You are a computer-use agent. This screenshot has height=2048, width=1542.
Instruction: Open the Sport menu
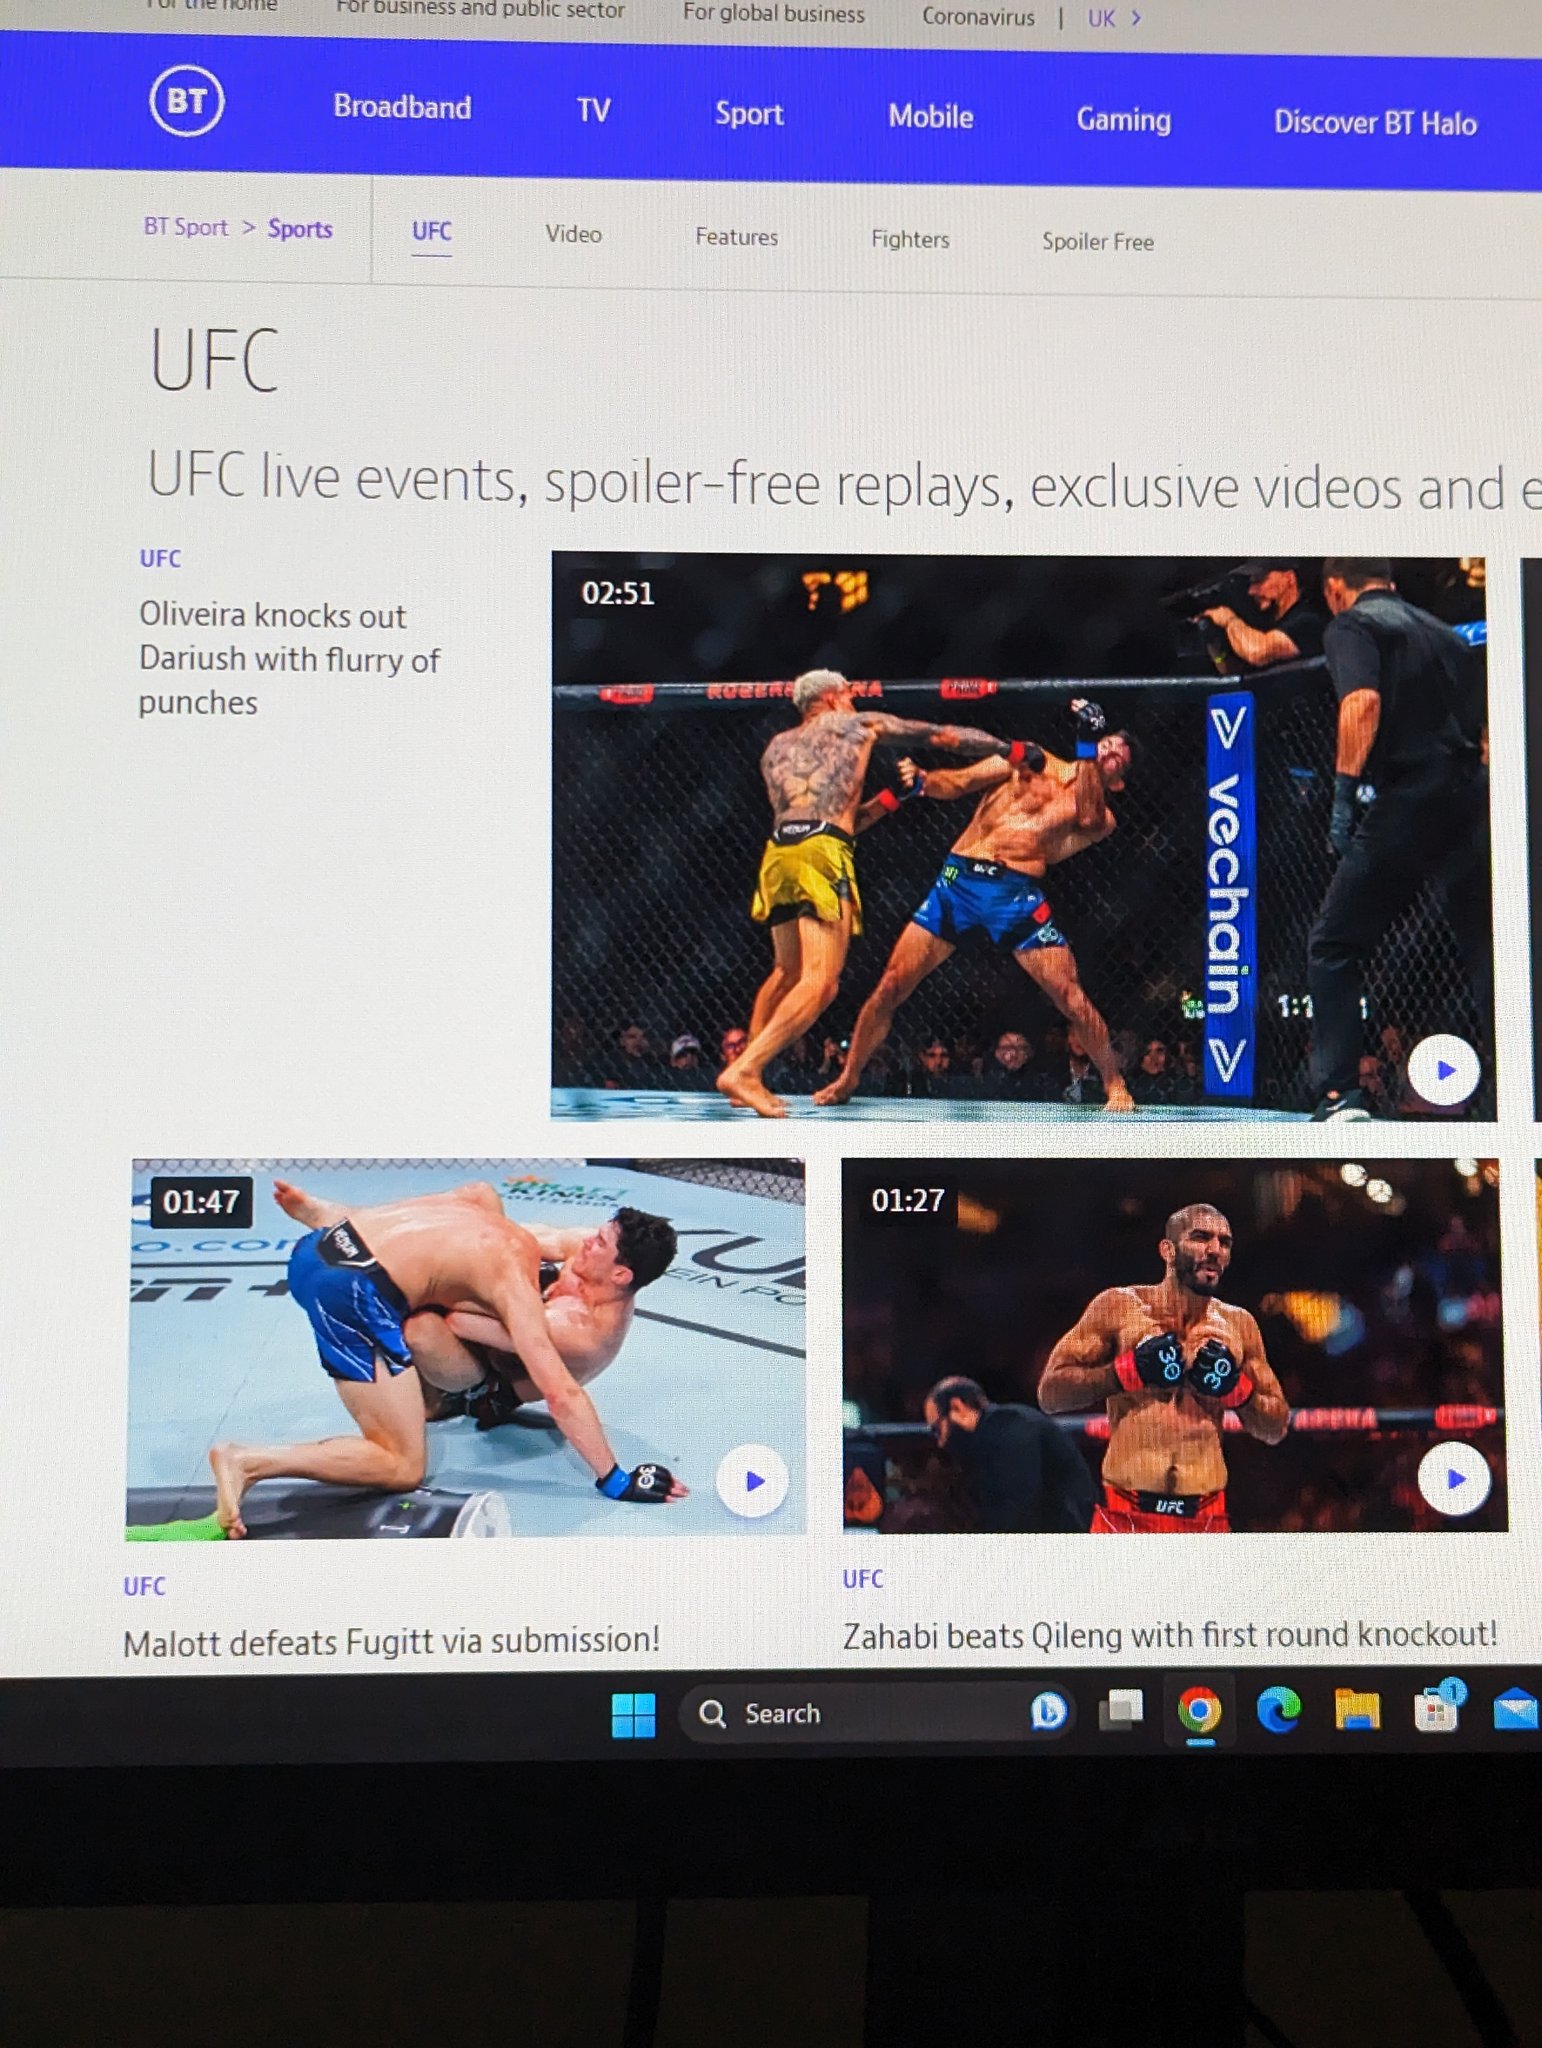pyautogui.click(x=749, y=114)
